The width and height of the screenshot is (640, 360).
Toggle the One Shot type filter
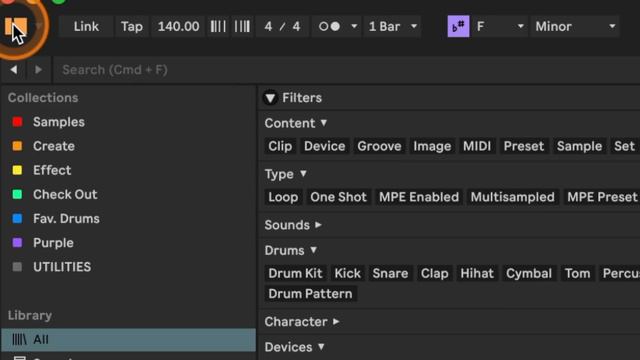338,197
